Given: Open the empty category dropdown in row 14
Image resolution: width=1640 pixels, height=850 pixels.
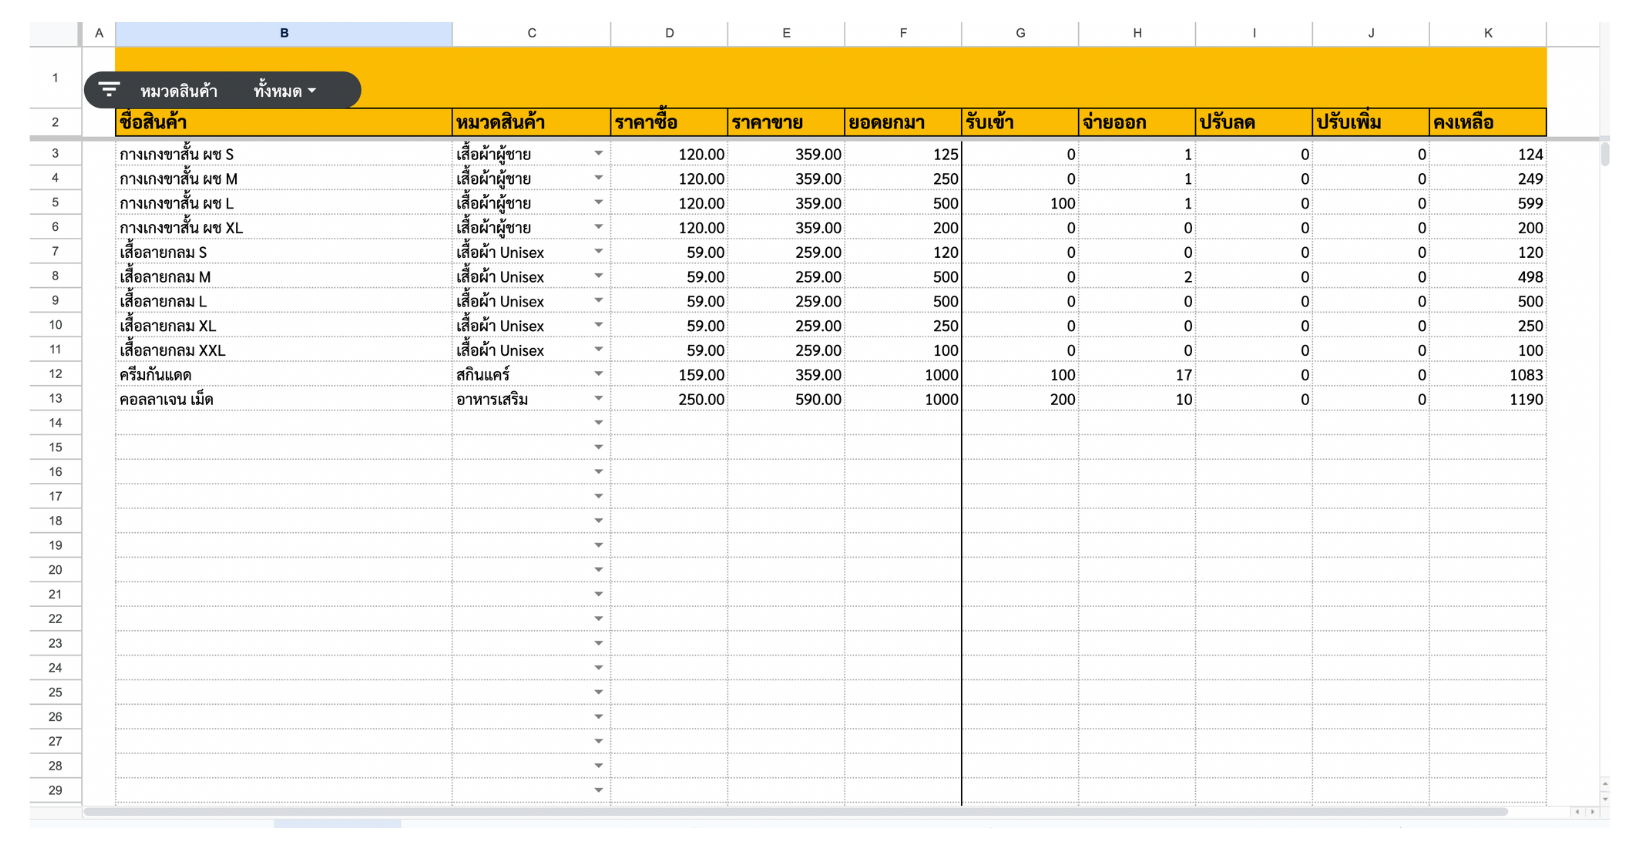Looking at the screenshot, I should [x=599, y=423].
